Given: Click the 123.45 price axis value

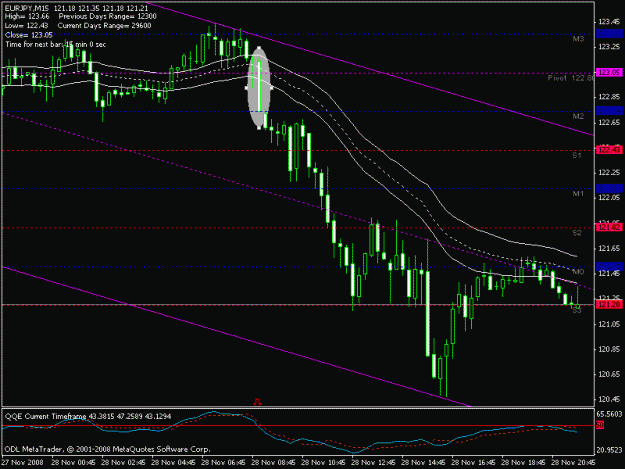Looking at the screenshot, I should point(609,22).
